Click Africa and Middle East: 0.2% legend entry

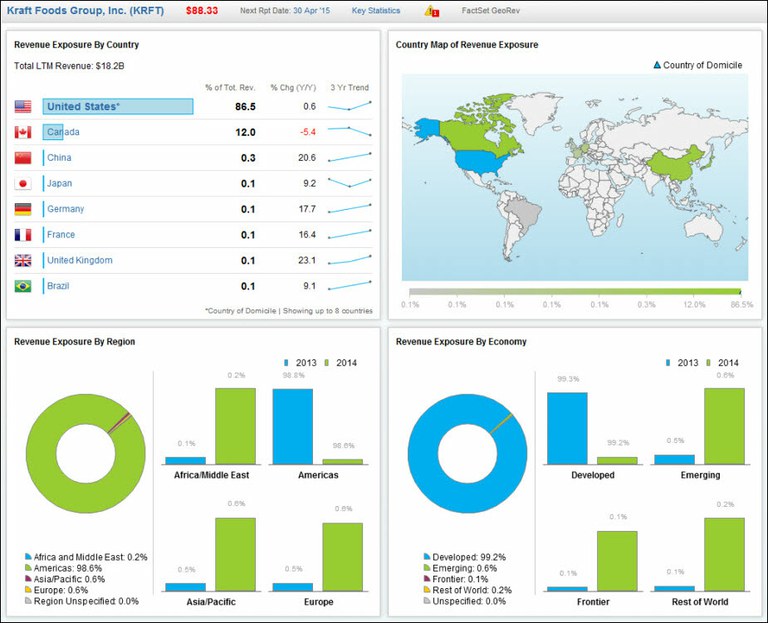click(x=86, y=557)
